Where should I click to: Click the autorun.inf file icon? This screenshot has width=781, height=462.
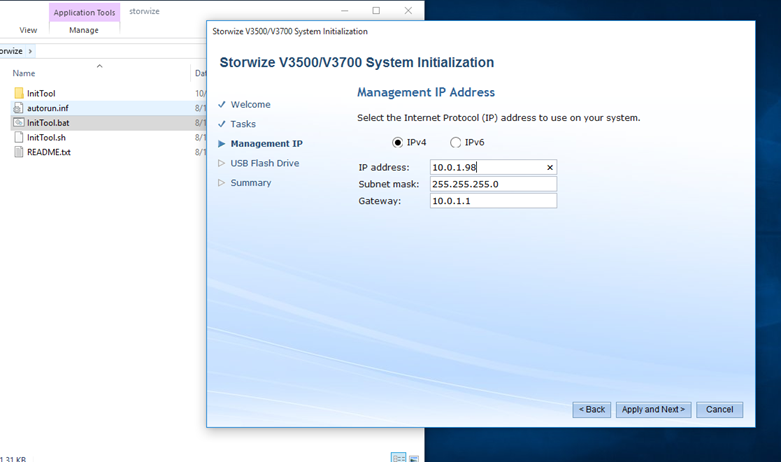point(18,108)
